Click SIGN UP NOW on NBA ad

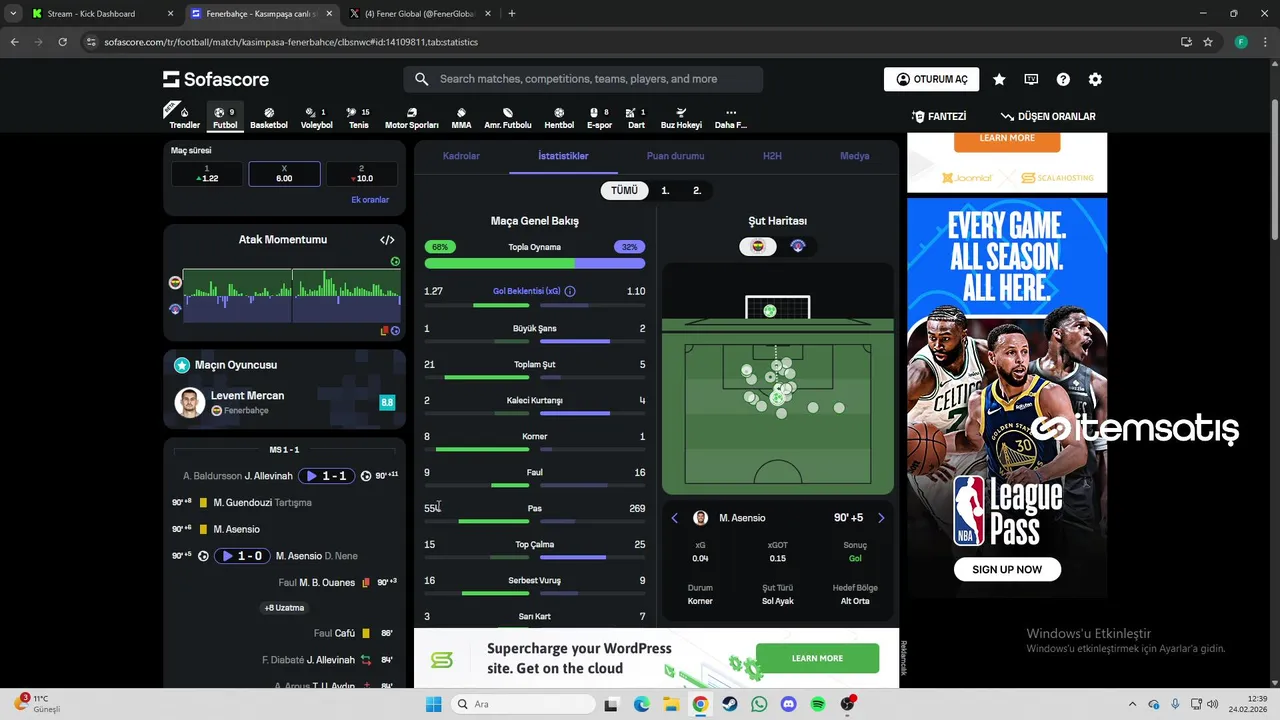click(x=1007, y=569)
